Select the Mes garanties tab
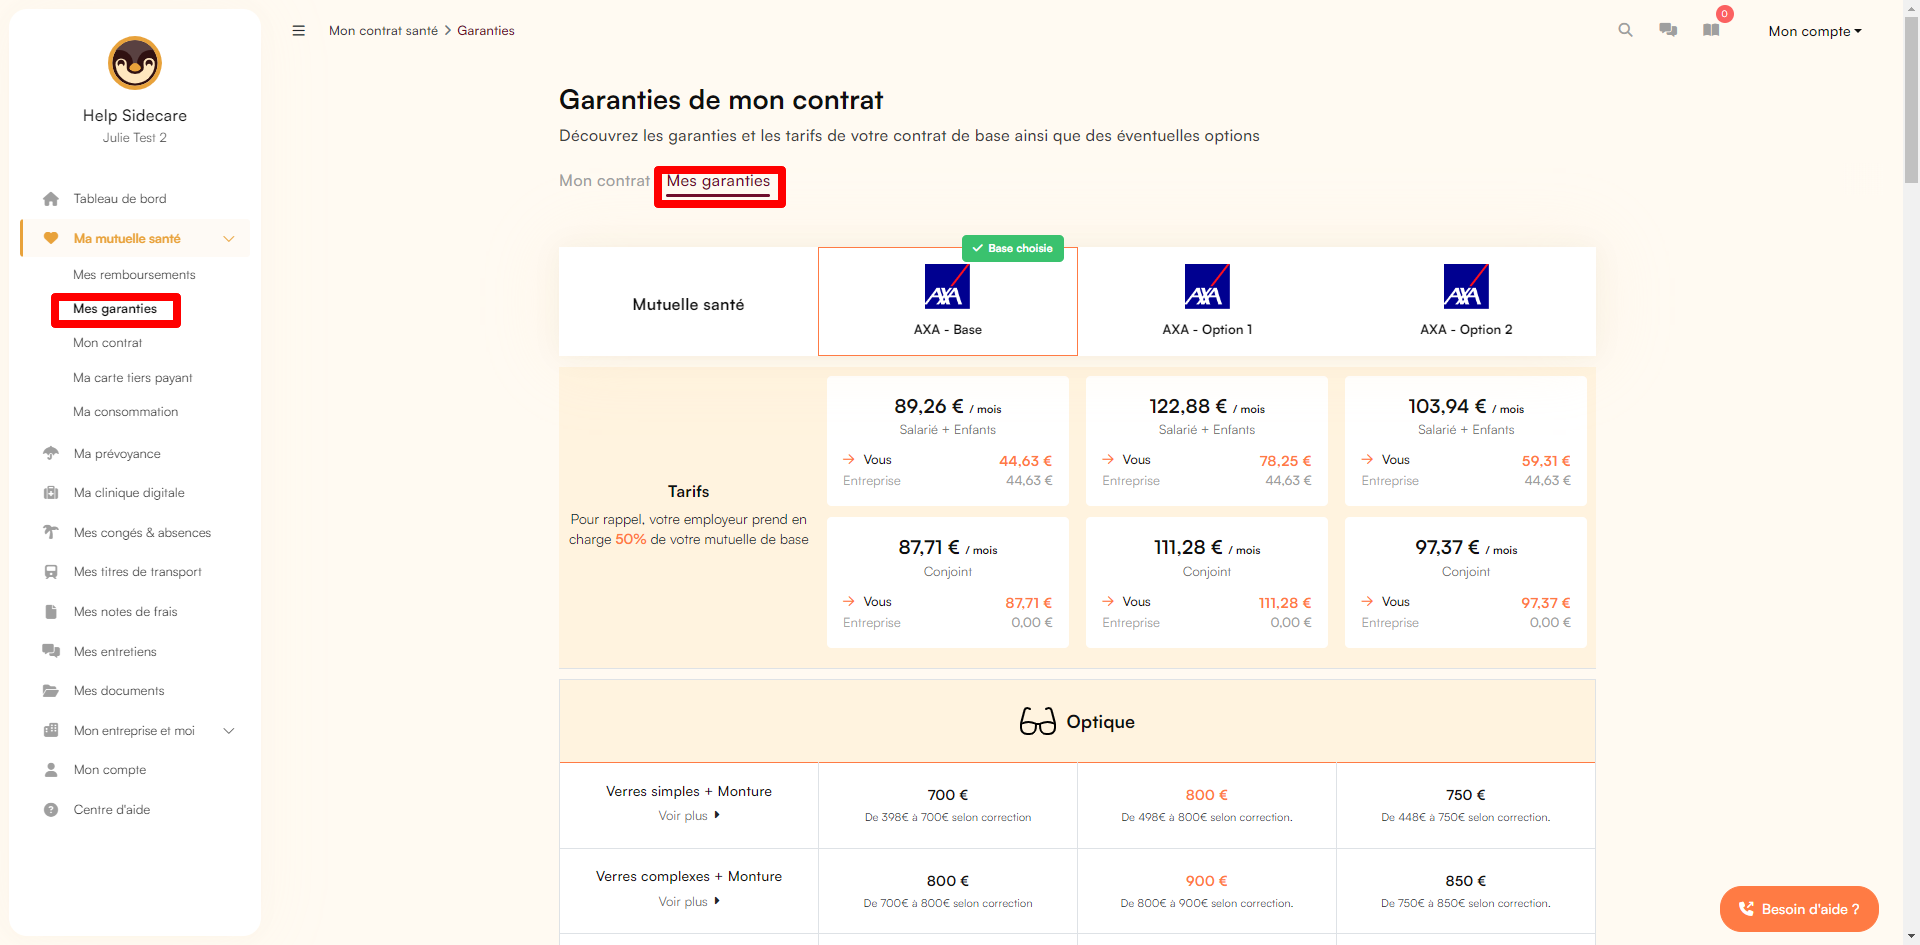Screen dimensions: 1920x945 click(x=718, y=182)
